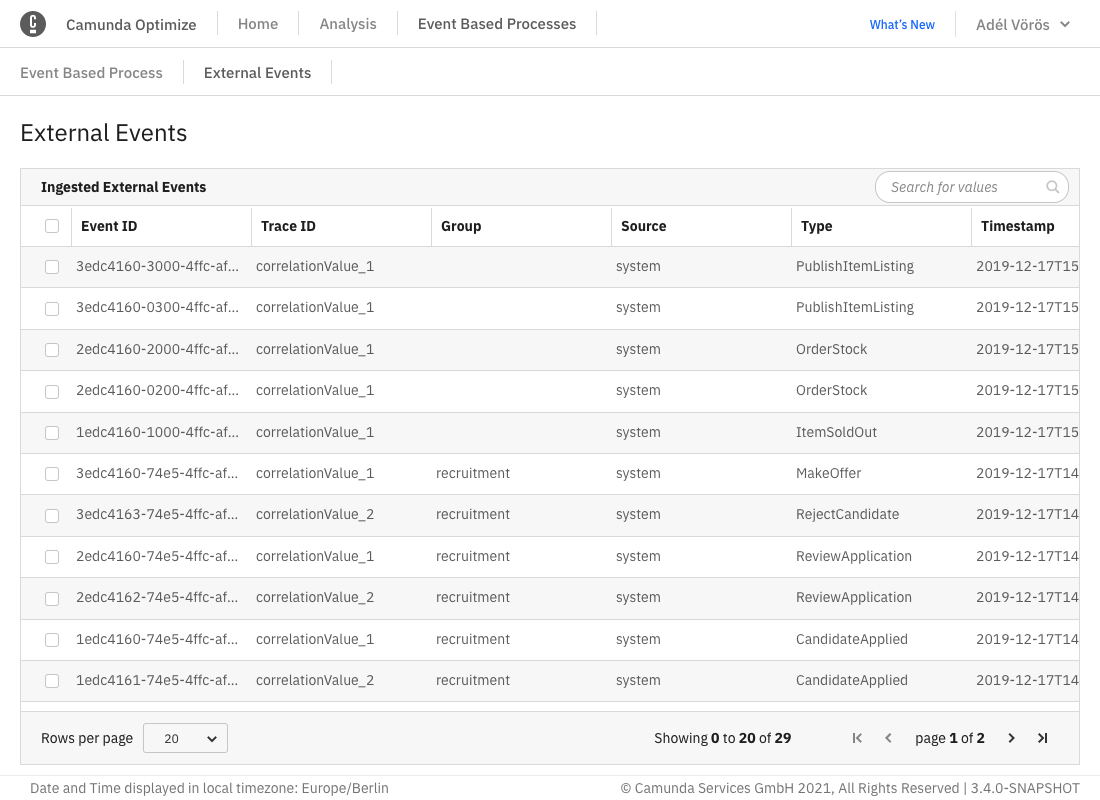Select the ItemSoldOut event row checkbox
This screenshot has width=1100, height=800.
52,433
